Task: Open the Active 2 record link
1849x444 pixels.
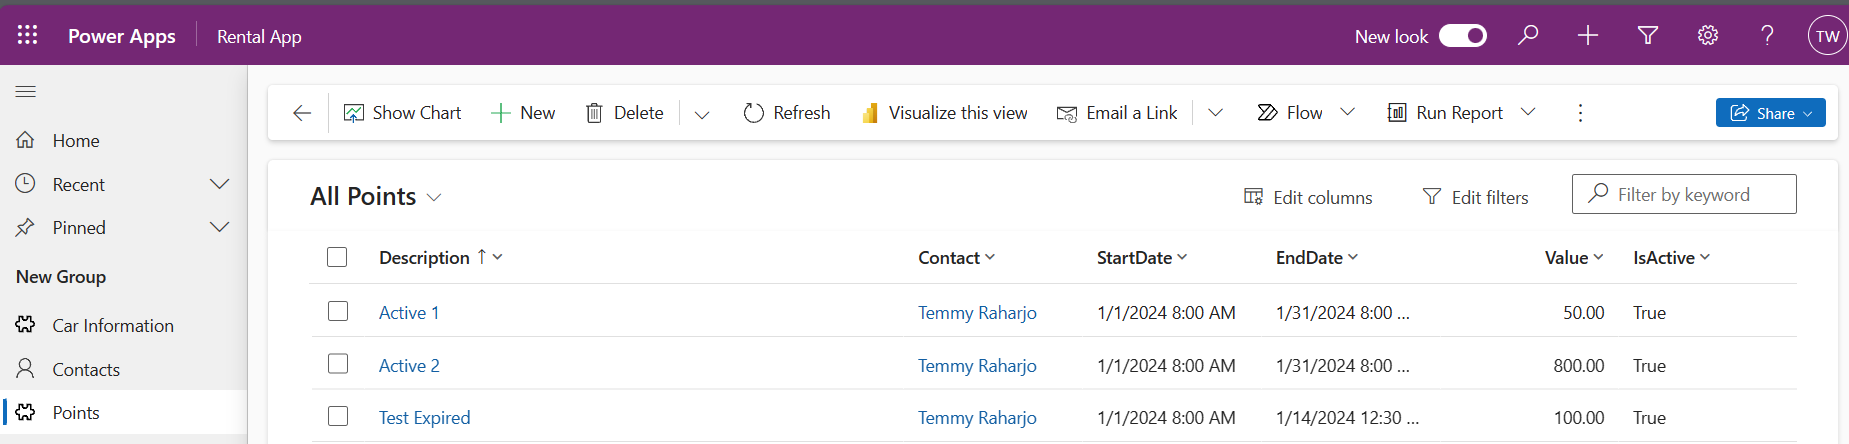Action: point(409,366)
